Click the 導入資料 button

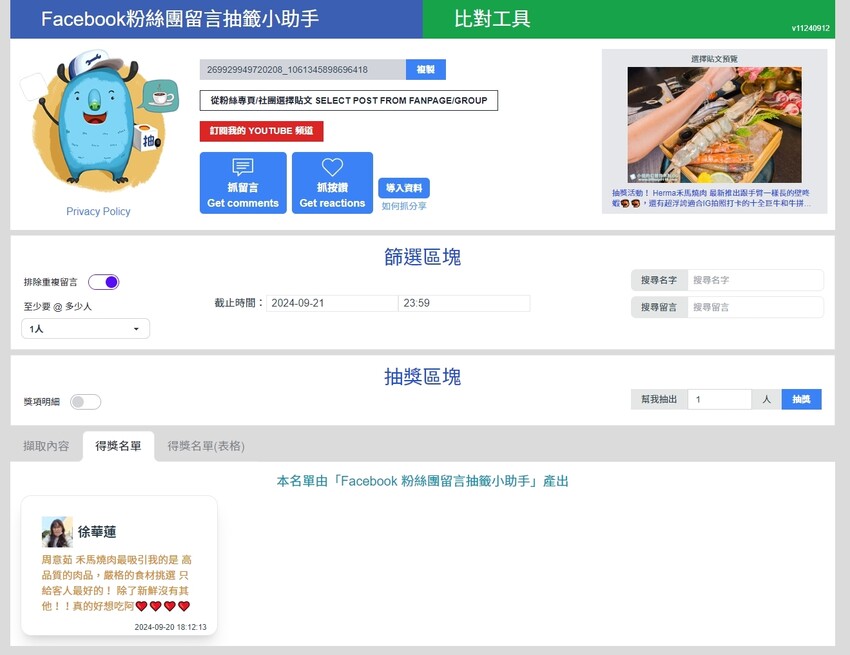404,188
